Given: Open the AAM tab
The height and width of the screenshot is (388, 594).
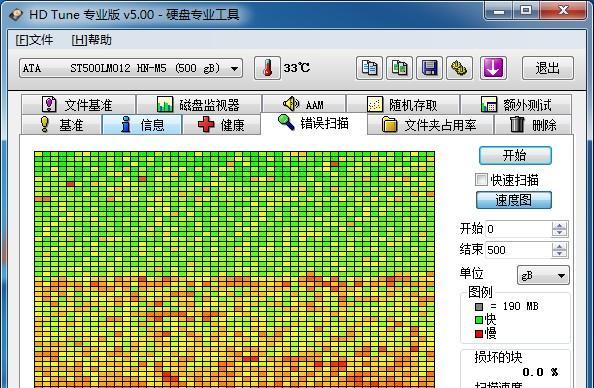Looking at the screenshot, I should point(304,105).
